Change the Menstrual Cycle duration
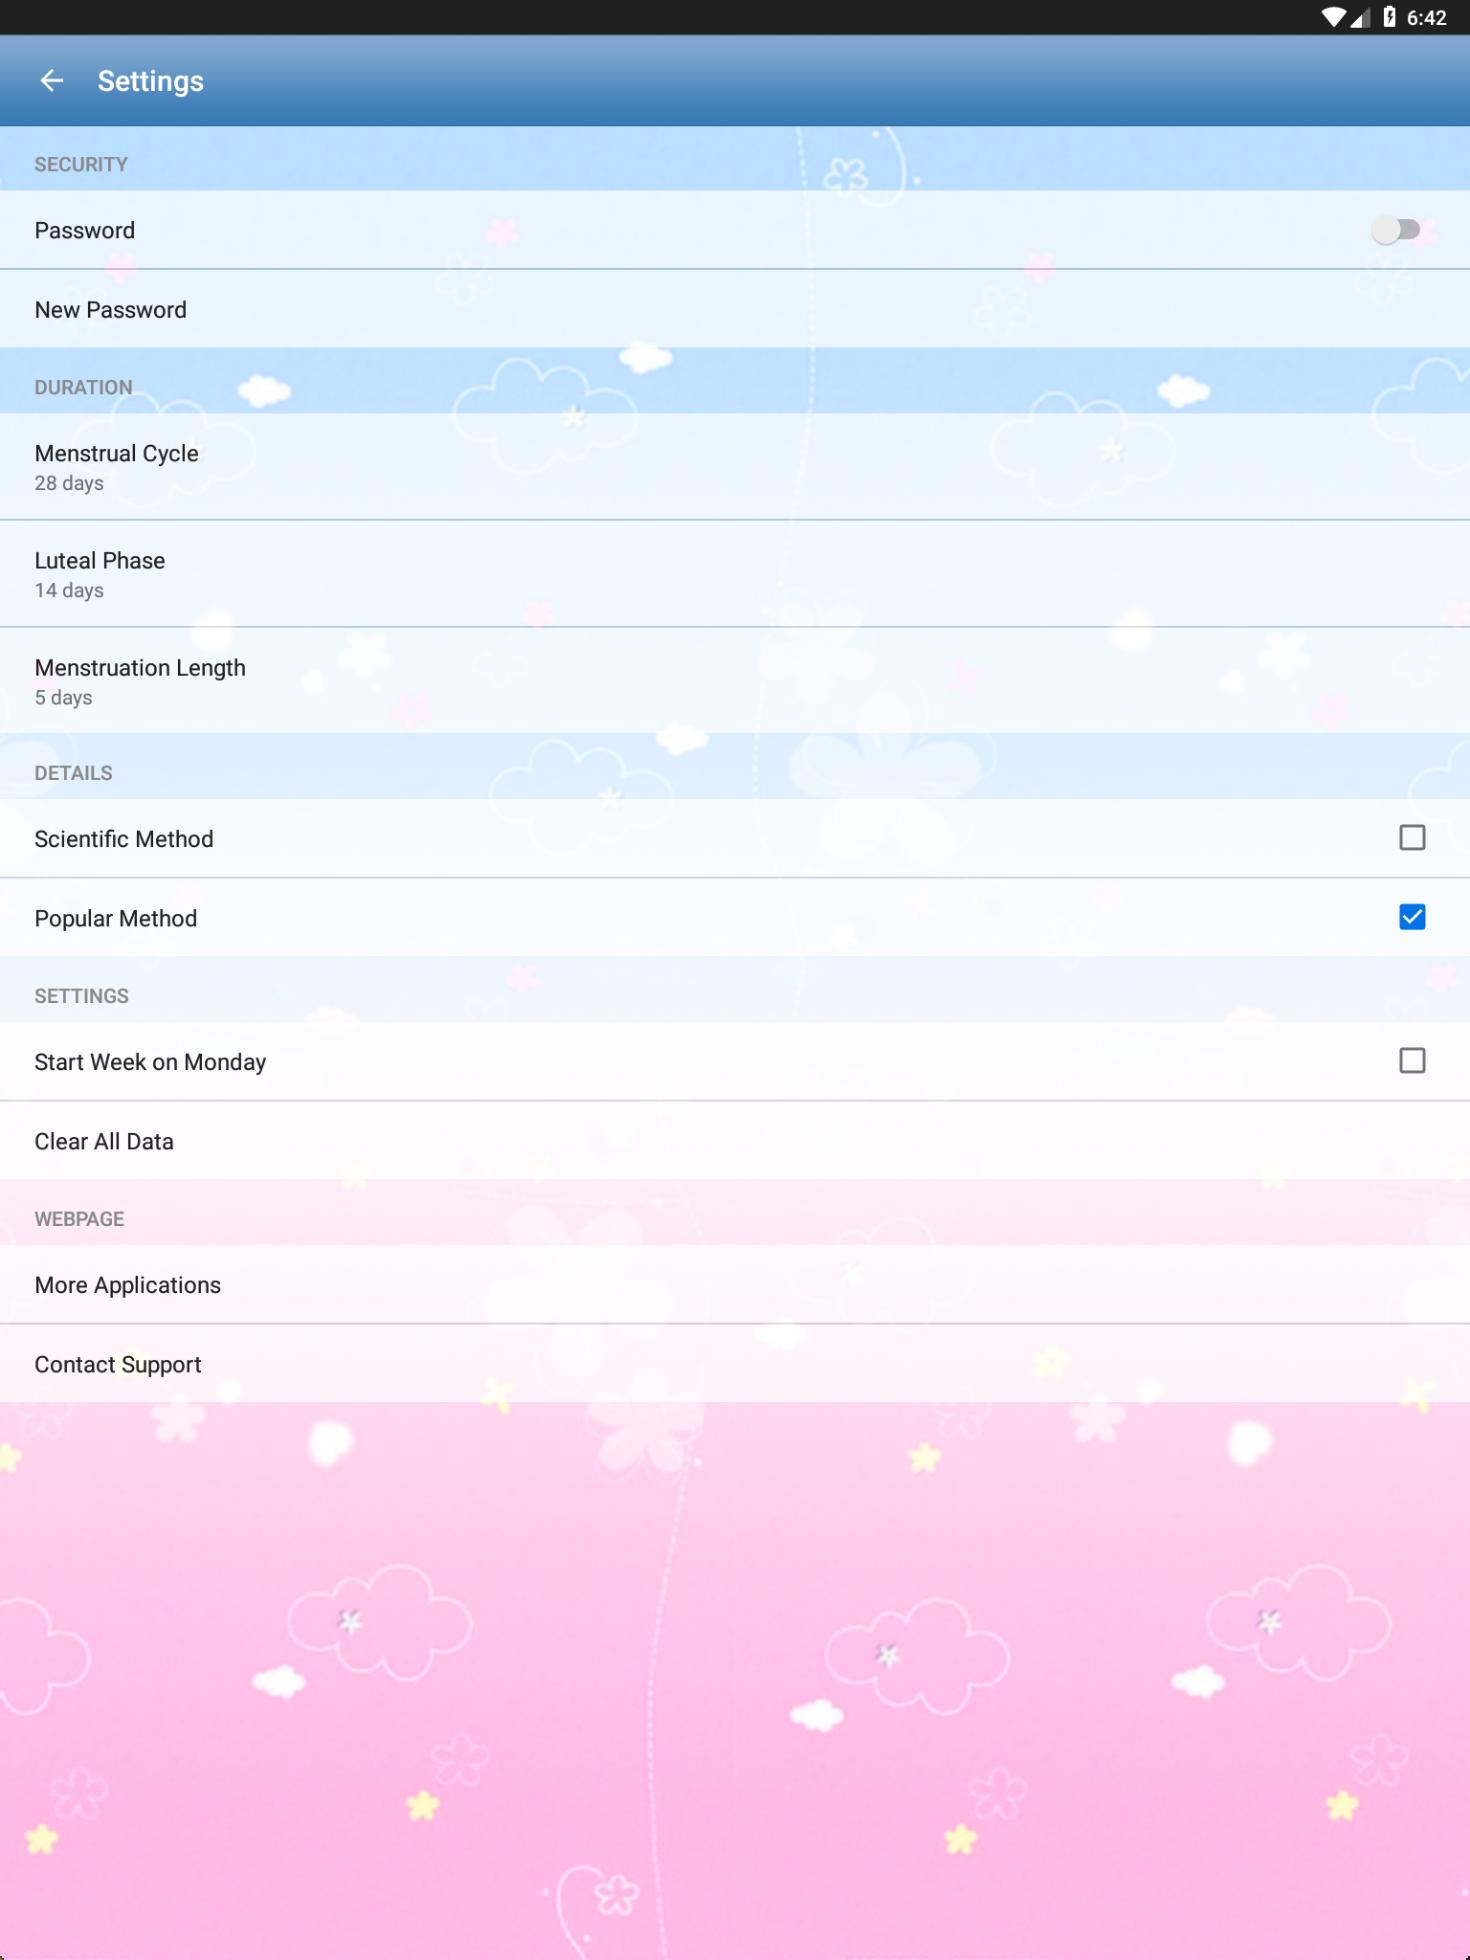 tap(735, 466)
